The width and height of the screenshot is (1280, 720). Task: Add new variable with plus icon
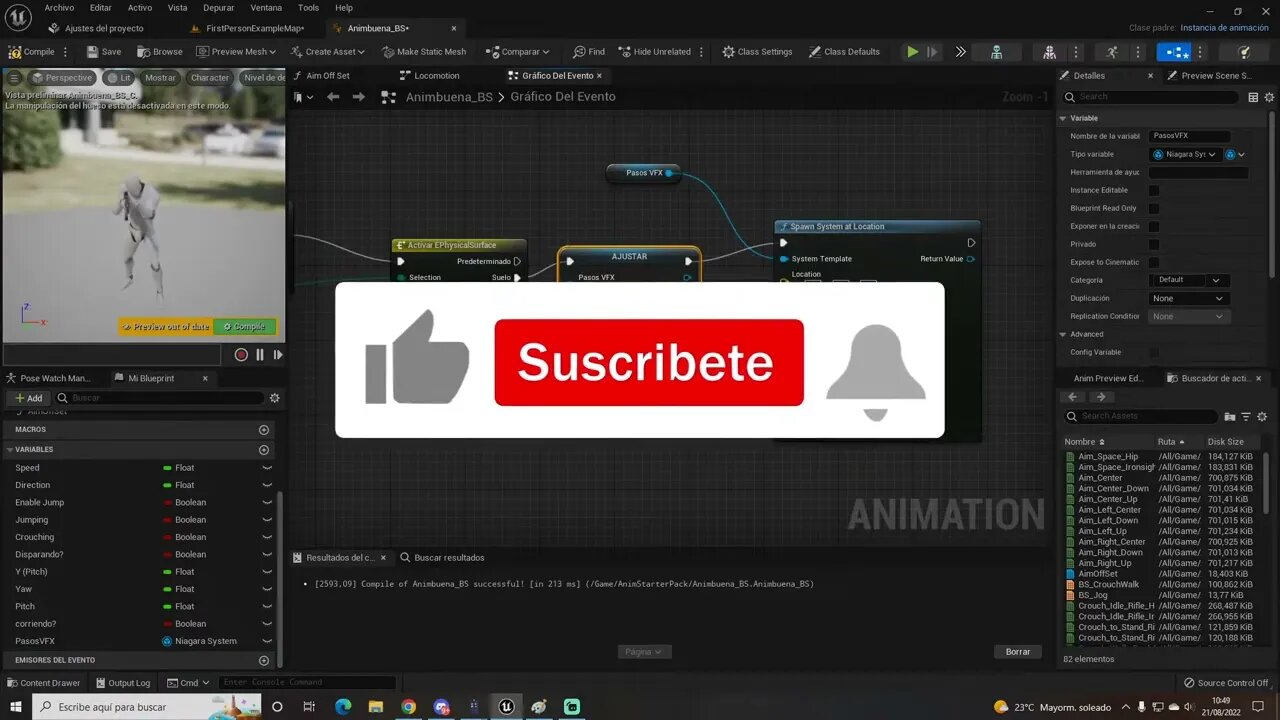coord(264,450)
